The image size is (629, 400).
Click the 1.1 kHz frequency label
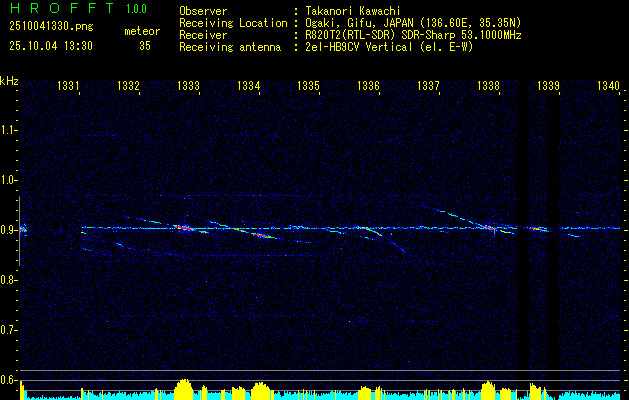click(8, 130)
